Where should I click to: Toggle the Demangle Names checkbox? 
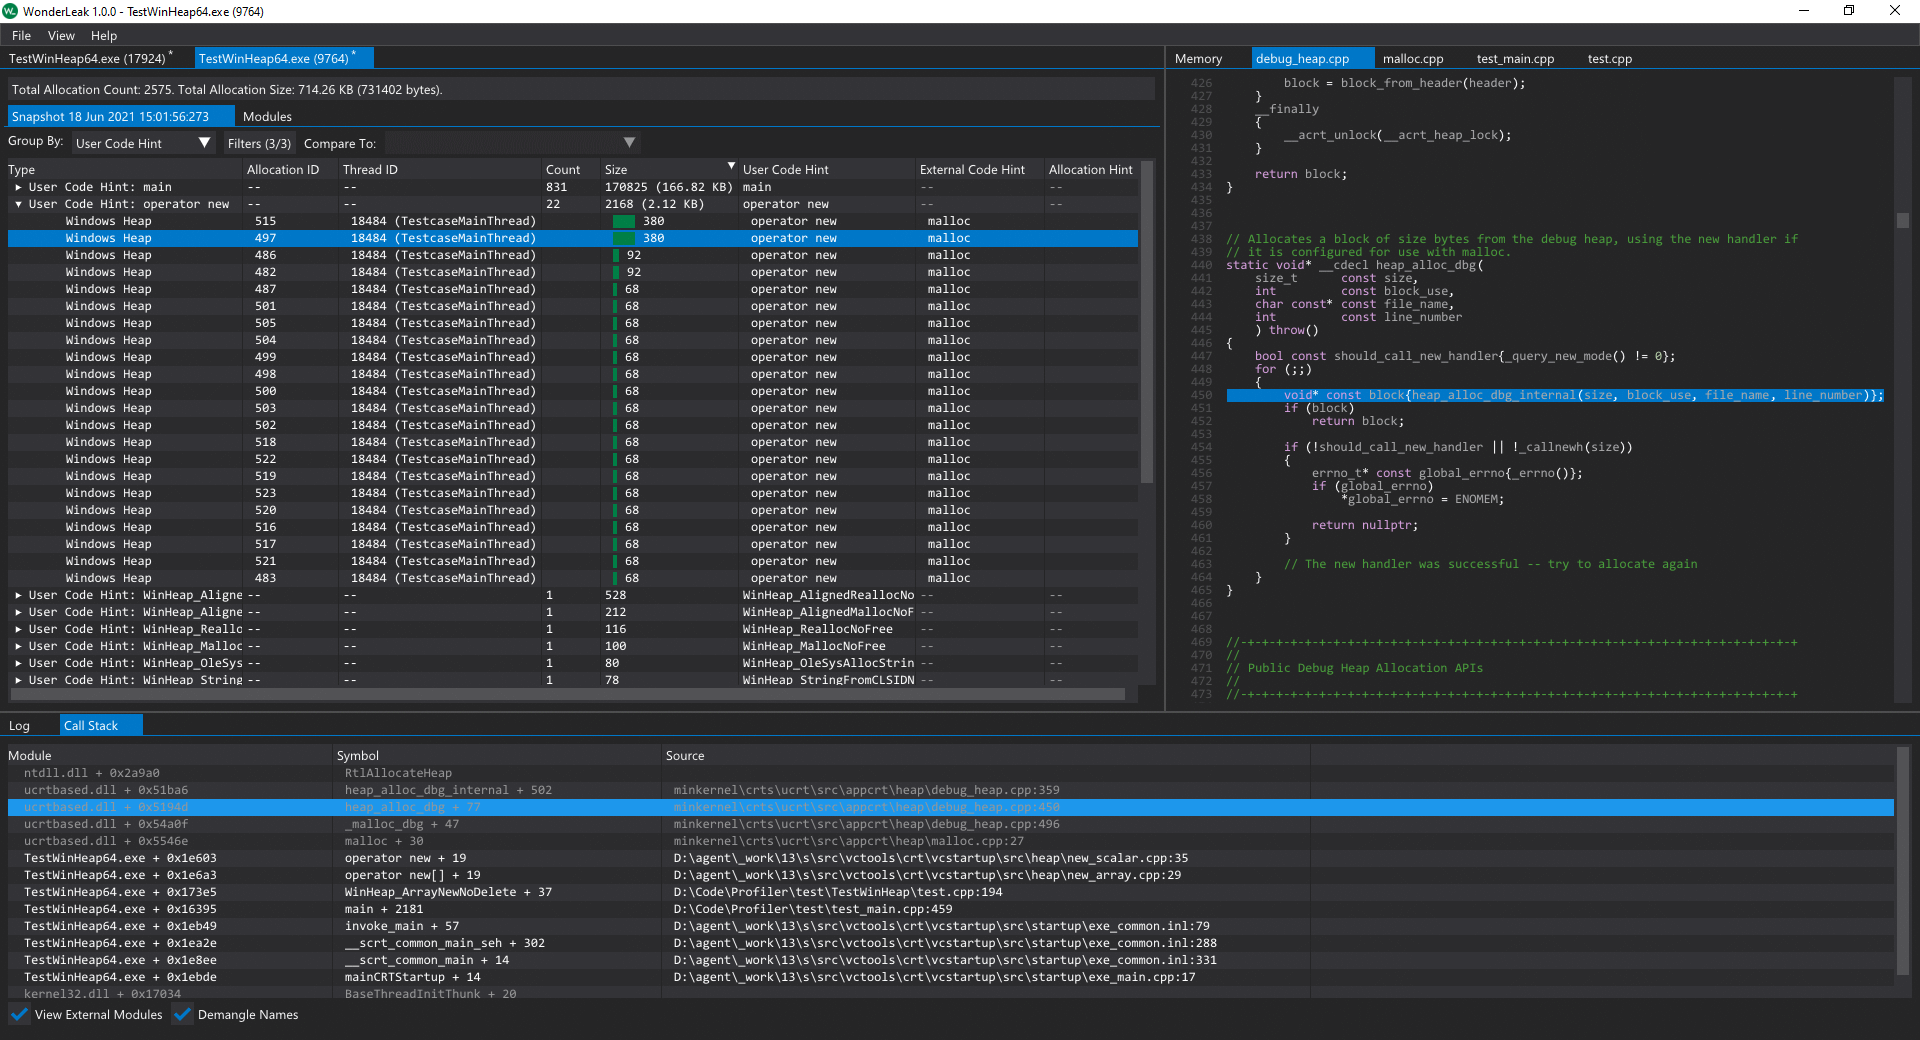[182, 1014]
